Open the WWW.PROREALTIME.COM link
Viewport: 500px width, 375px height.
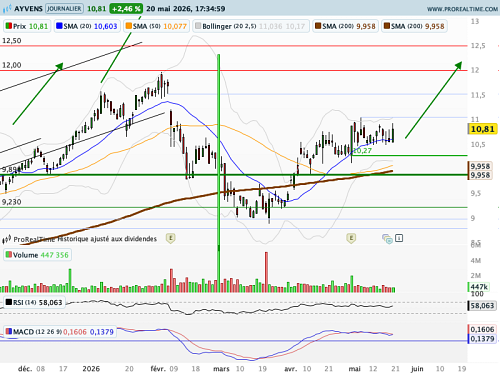click(x=462, y=9)
